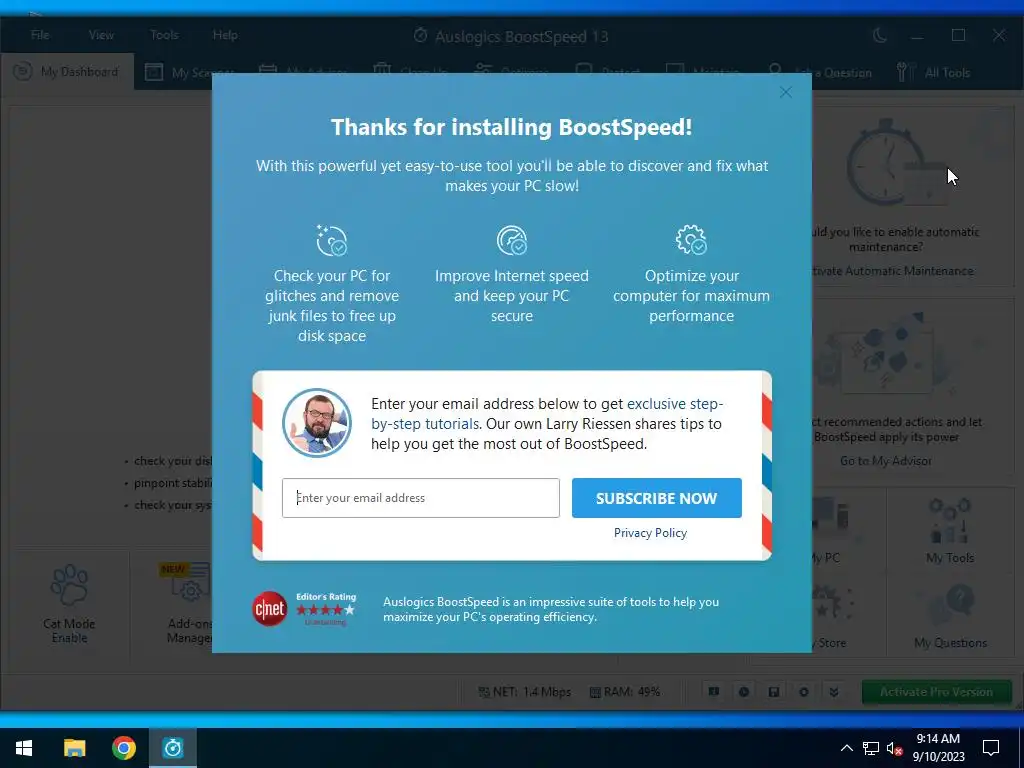
Task: Launch Google Chrome from the taskbar
Action: pyautogui.click(x=123, y=748)
